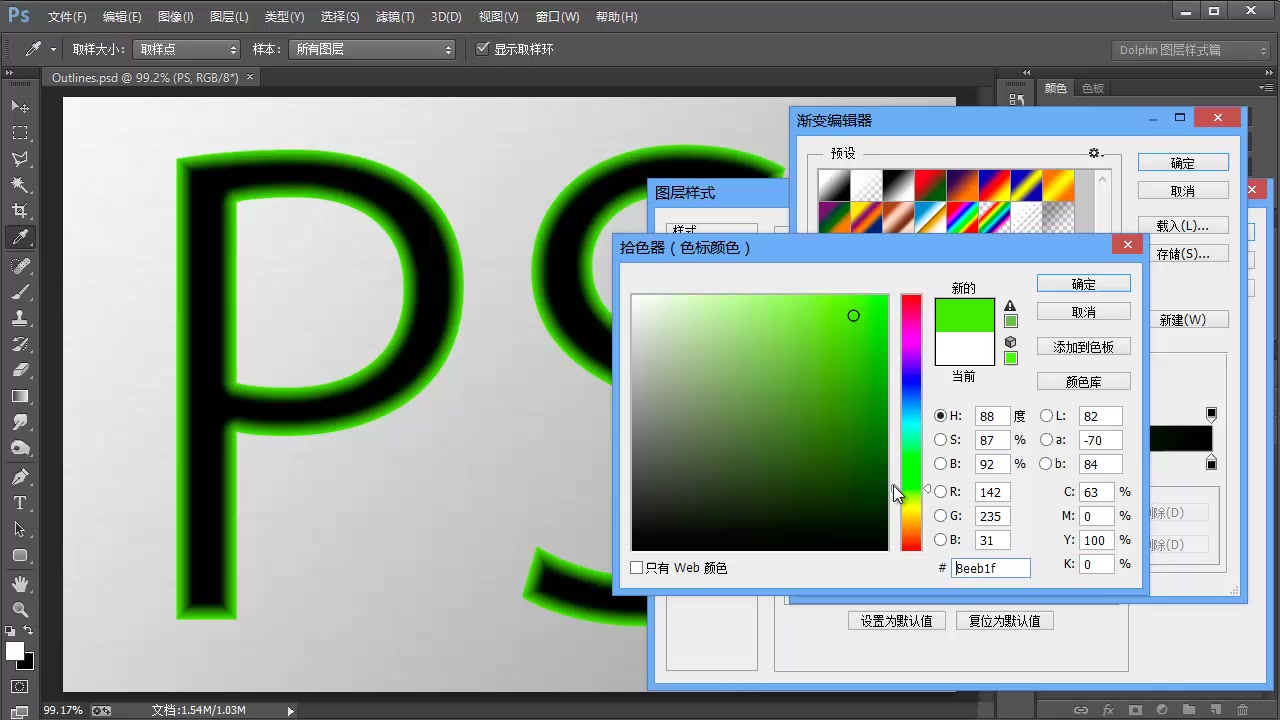The height and width of the screenshot is (720, 1280).
Task: Select the Hand tool
Action: pyautogui.click(x=20, y=584)
